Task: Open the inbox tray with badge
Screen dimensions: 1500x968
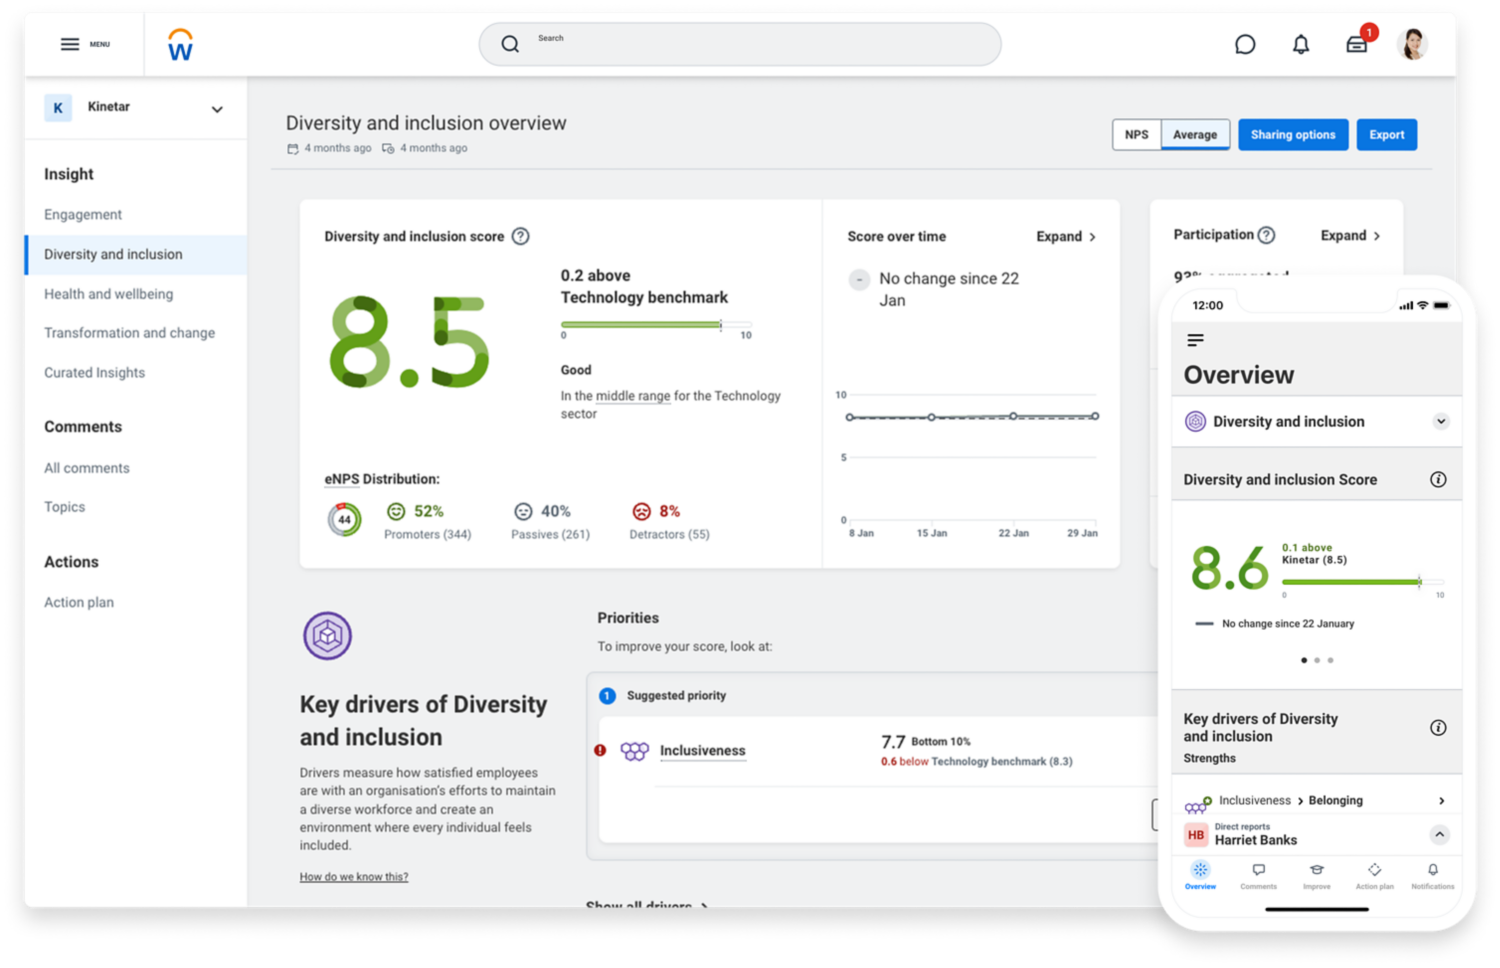Action: pos(1357,44)
